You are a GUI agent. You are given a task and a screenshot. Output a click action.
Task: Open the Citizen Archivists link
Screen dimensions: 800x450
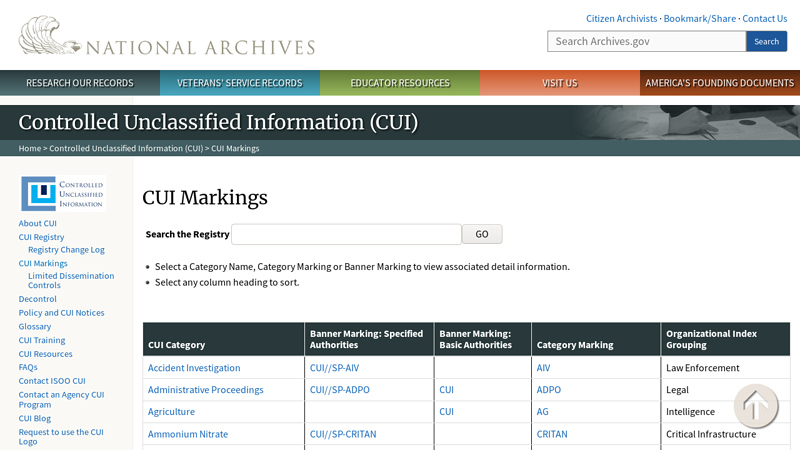[x=621, y=18]
